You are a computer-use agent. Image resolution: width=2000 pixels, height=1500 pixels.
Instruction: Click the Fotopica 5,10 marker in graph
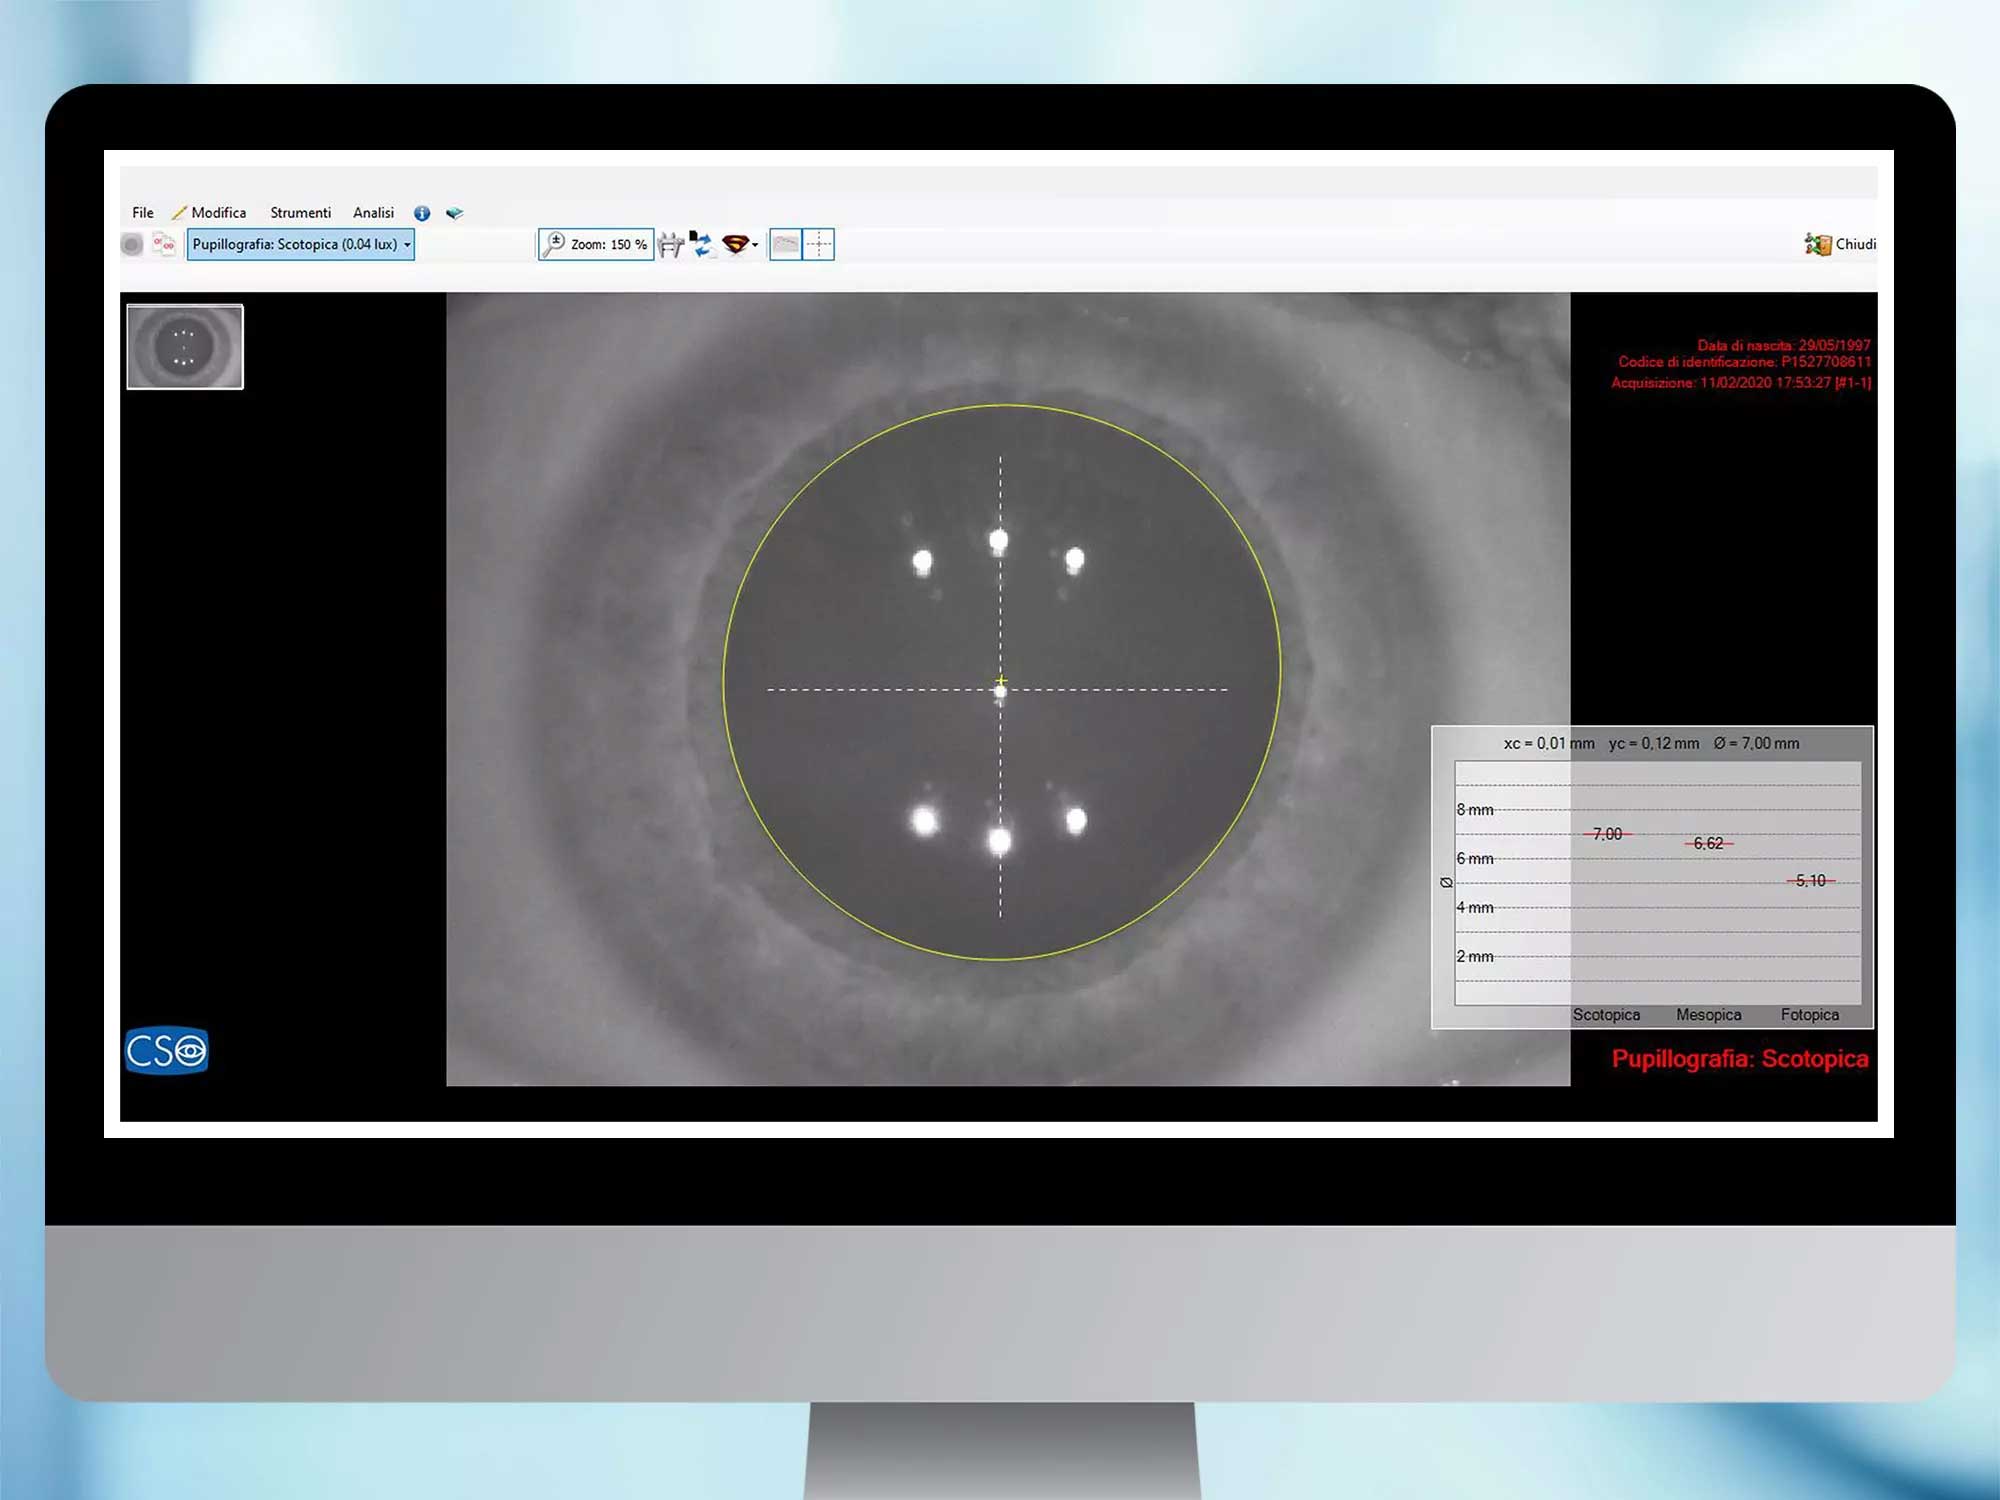(x=1810, y=881)
